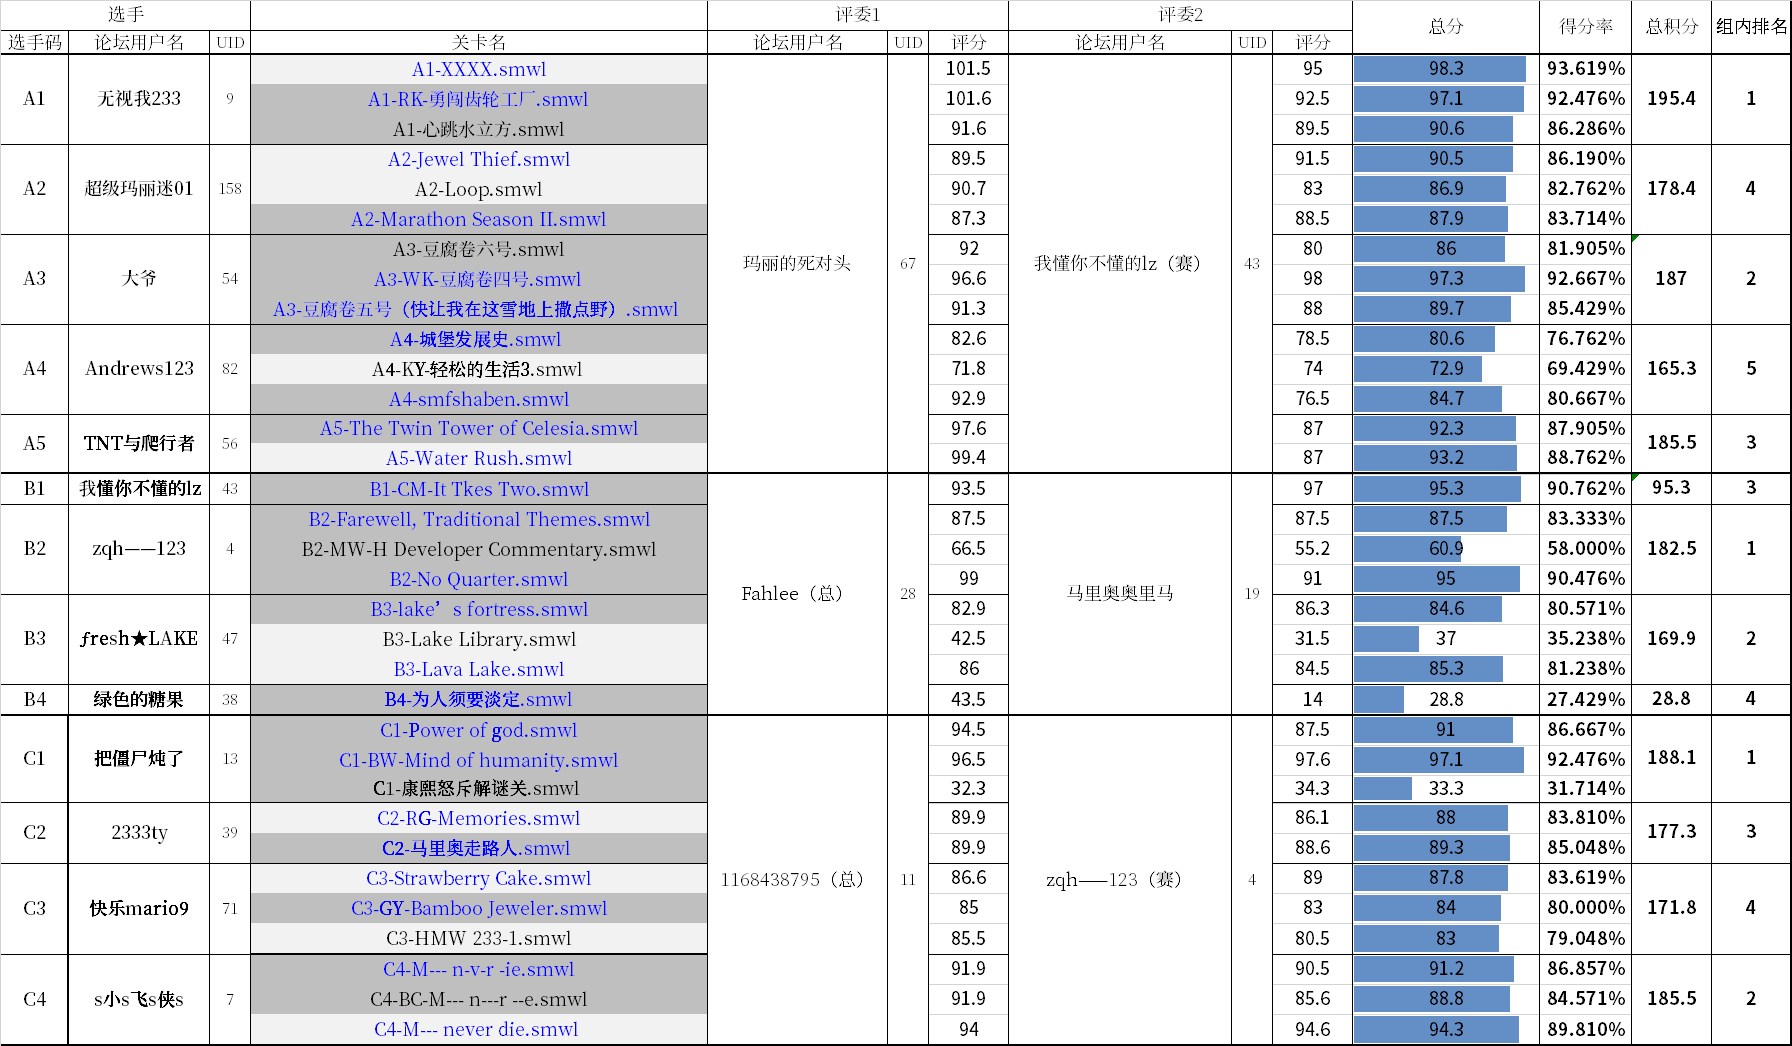Select B2-MW-H Developer Commentary.smwl cell
The image size is (1792, 1046).
(479, 549)
